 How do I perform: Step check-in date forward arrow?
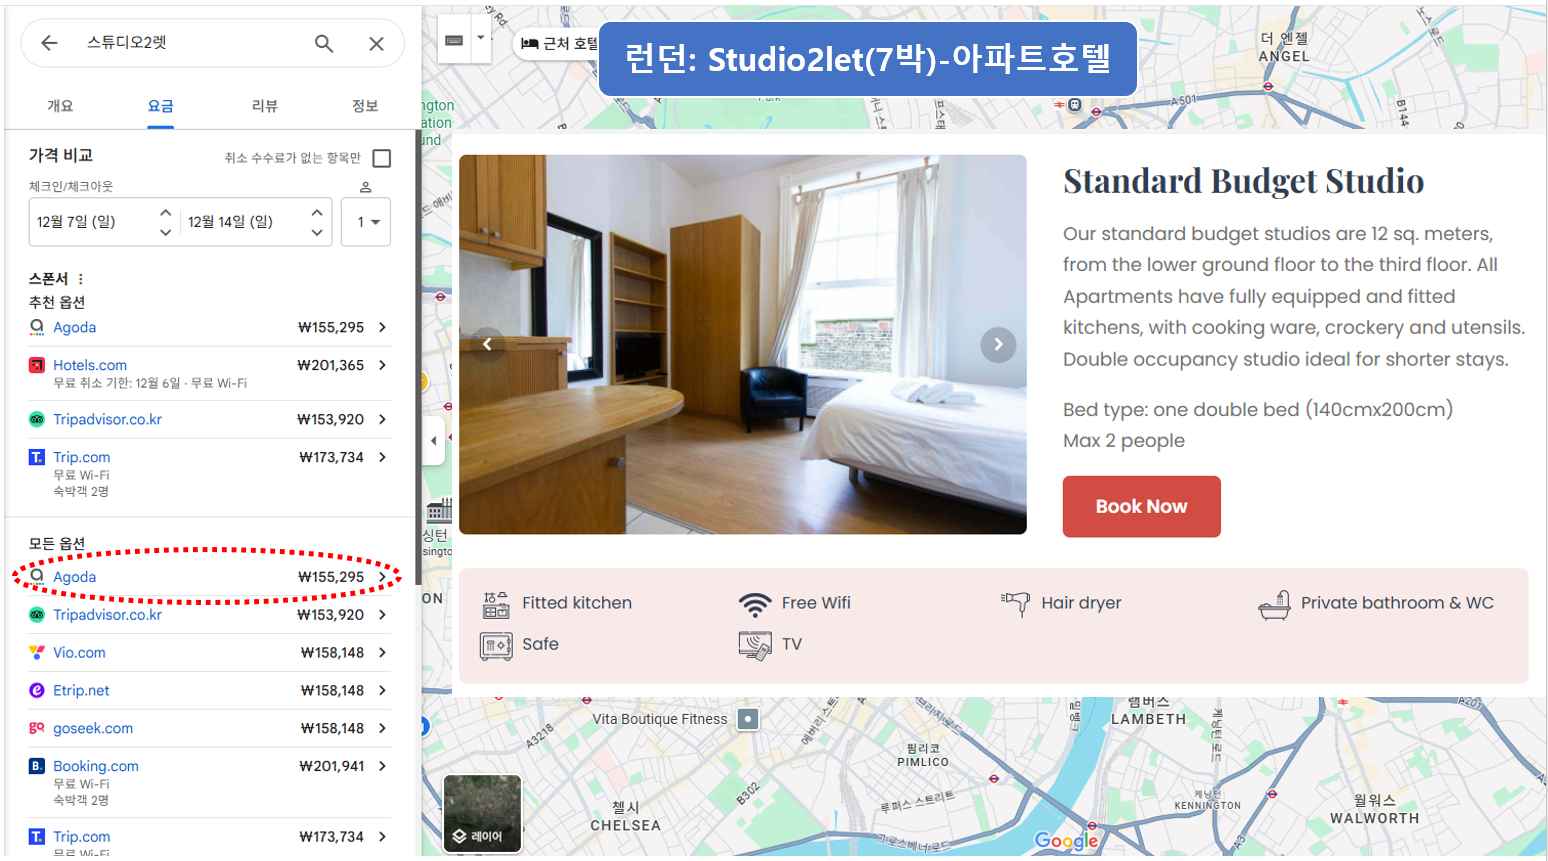click(165, 212)
